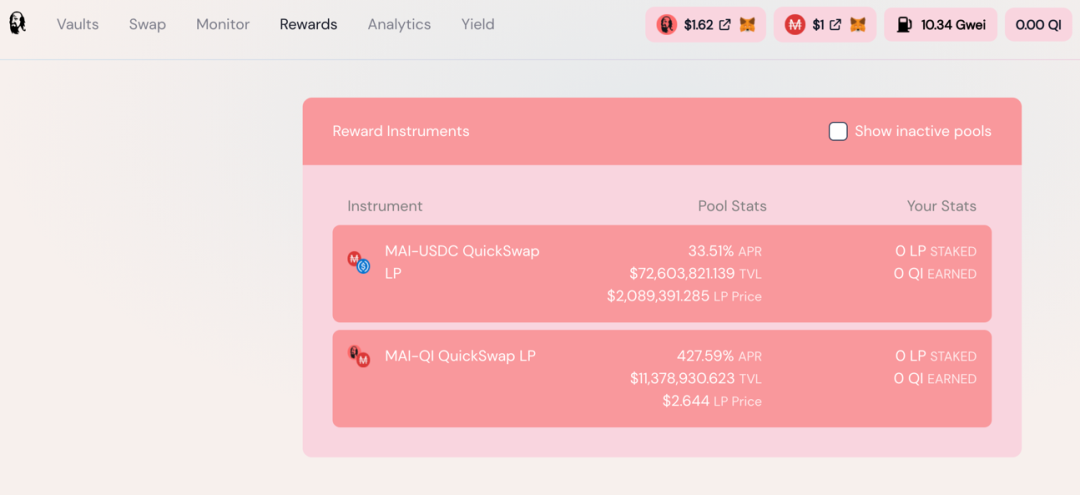Image resolution: width=1080 pixels, height=495 pixels.
Task: Click the red MAI token icon
Action: pos(796,25)
